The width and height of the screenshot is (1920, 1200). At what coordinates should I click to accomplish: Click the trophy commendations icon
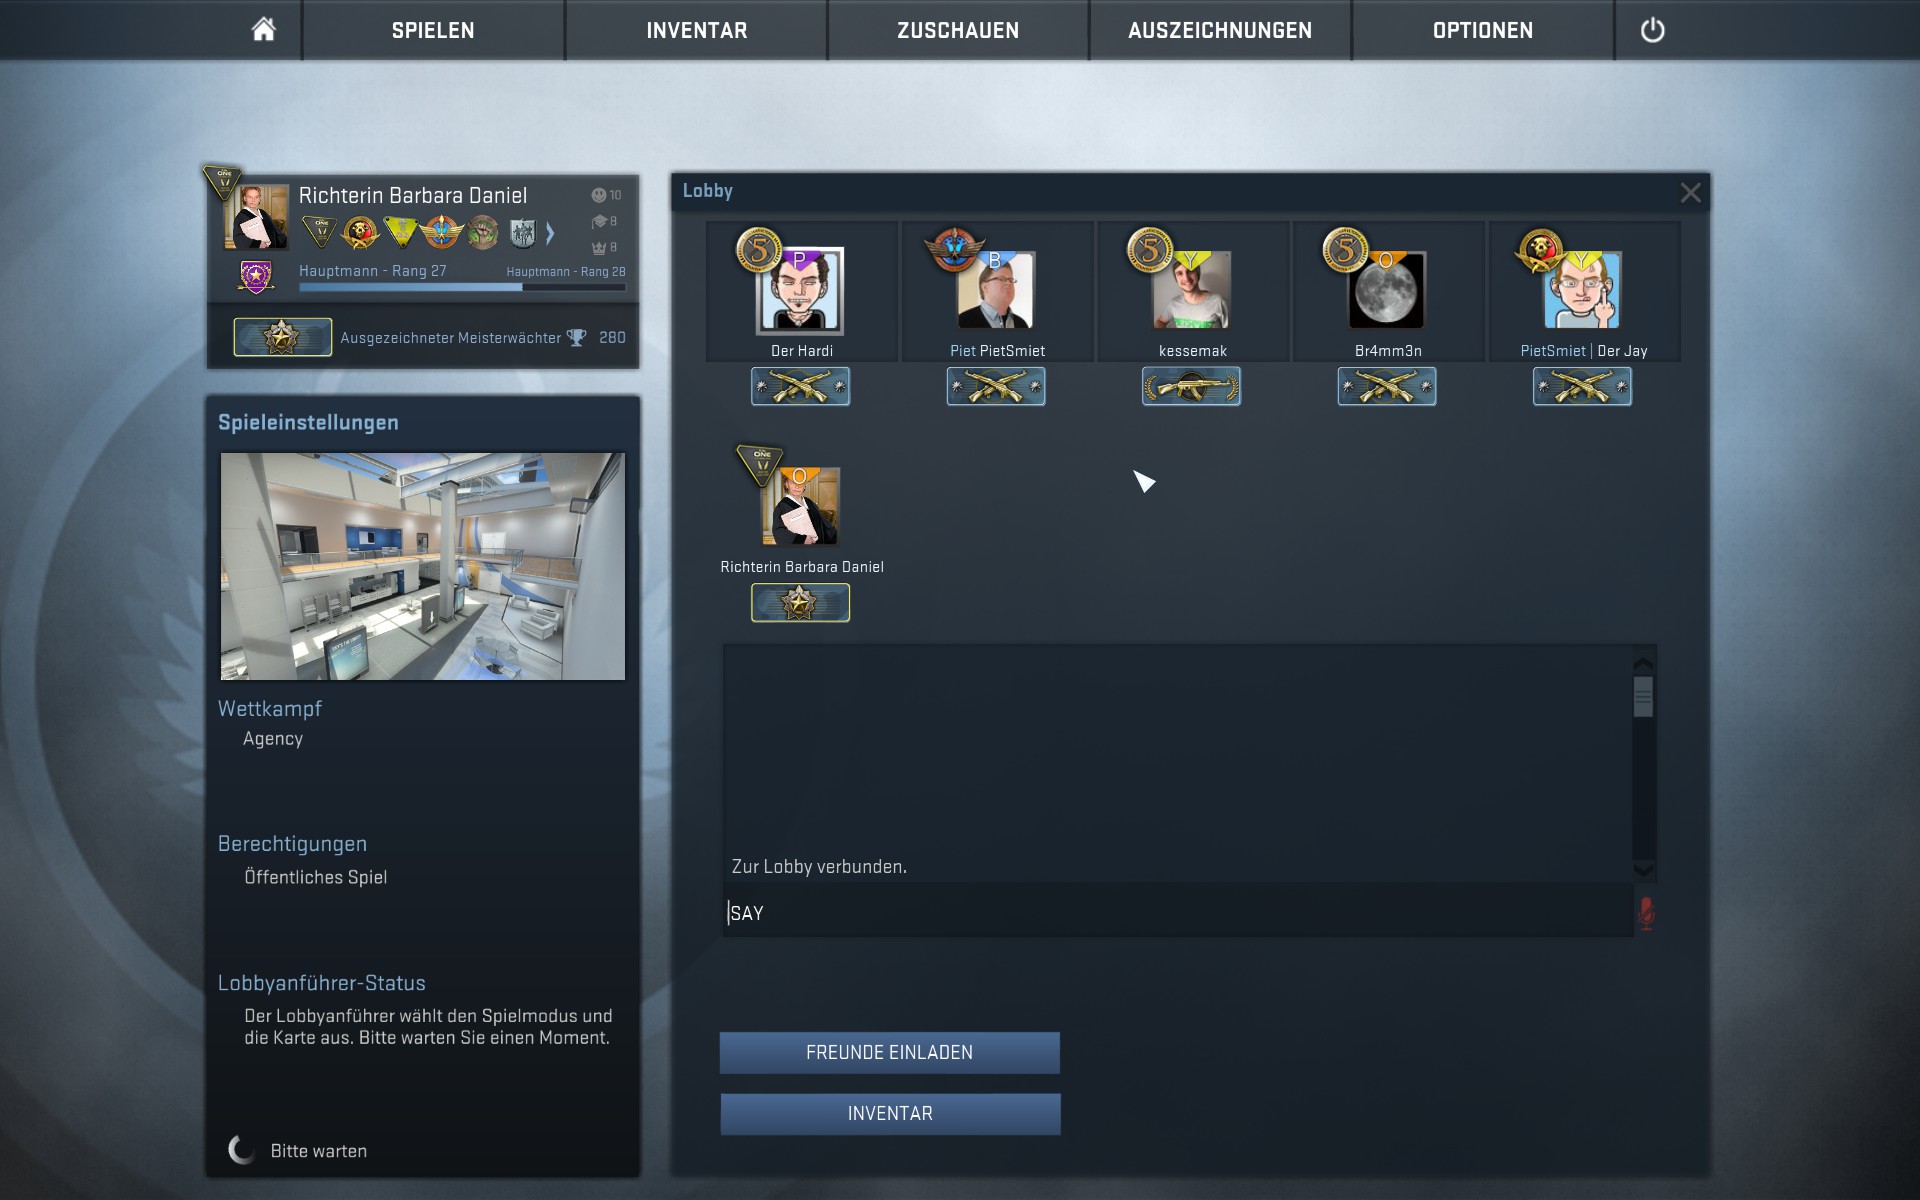click(577, 338)
